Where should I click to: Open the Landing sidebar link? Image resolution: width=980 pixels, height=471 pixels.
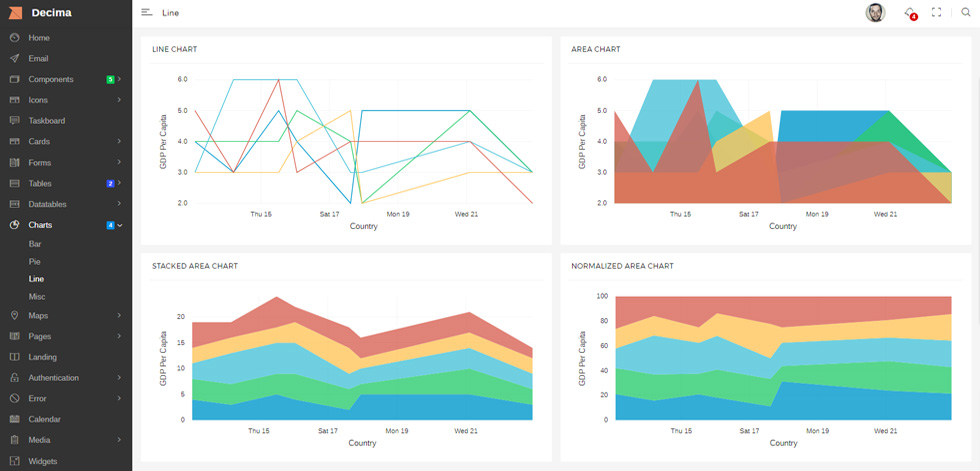42,357
